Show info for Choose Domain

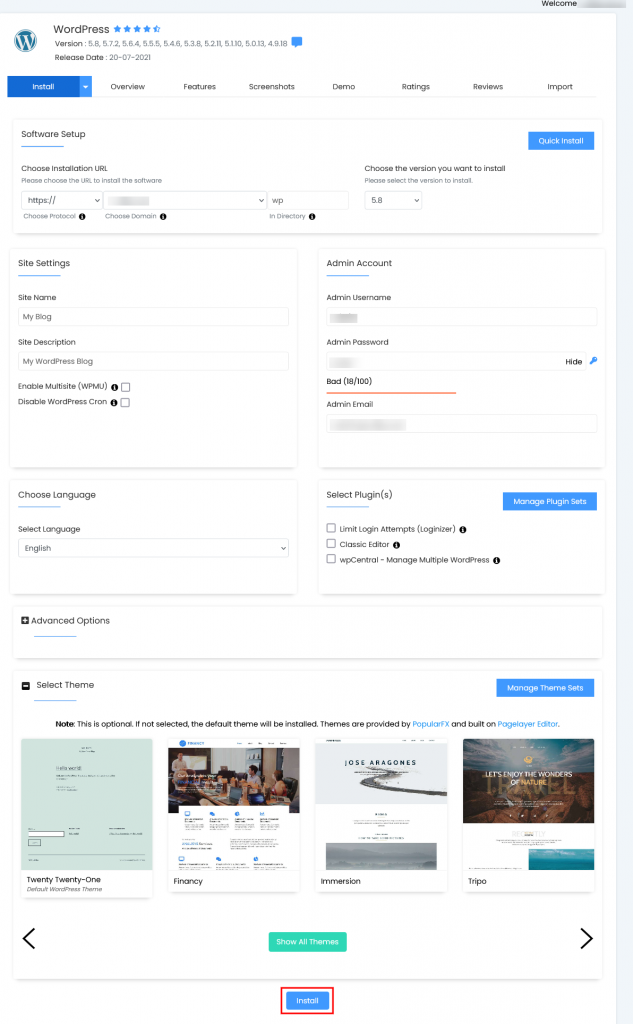click(163, 217)
